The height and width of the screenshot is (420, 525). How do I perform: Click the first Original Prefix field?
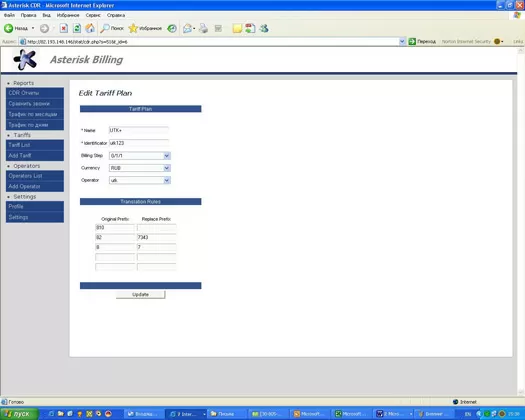click(115, 228)
